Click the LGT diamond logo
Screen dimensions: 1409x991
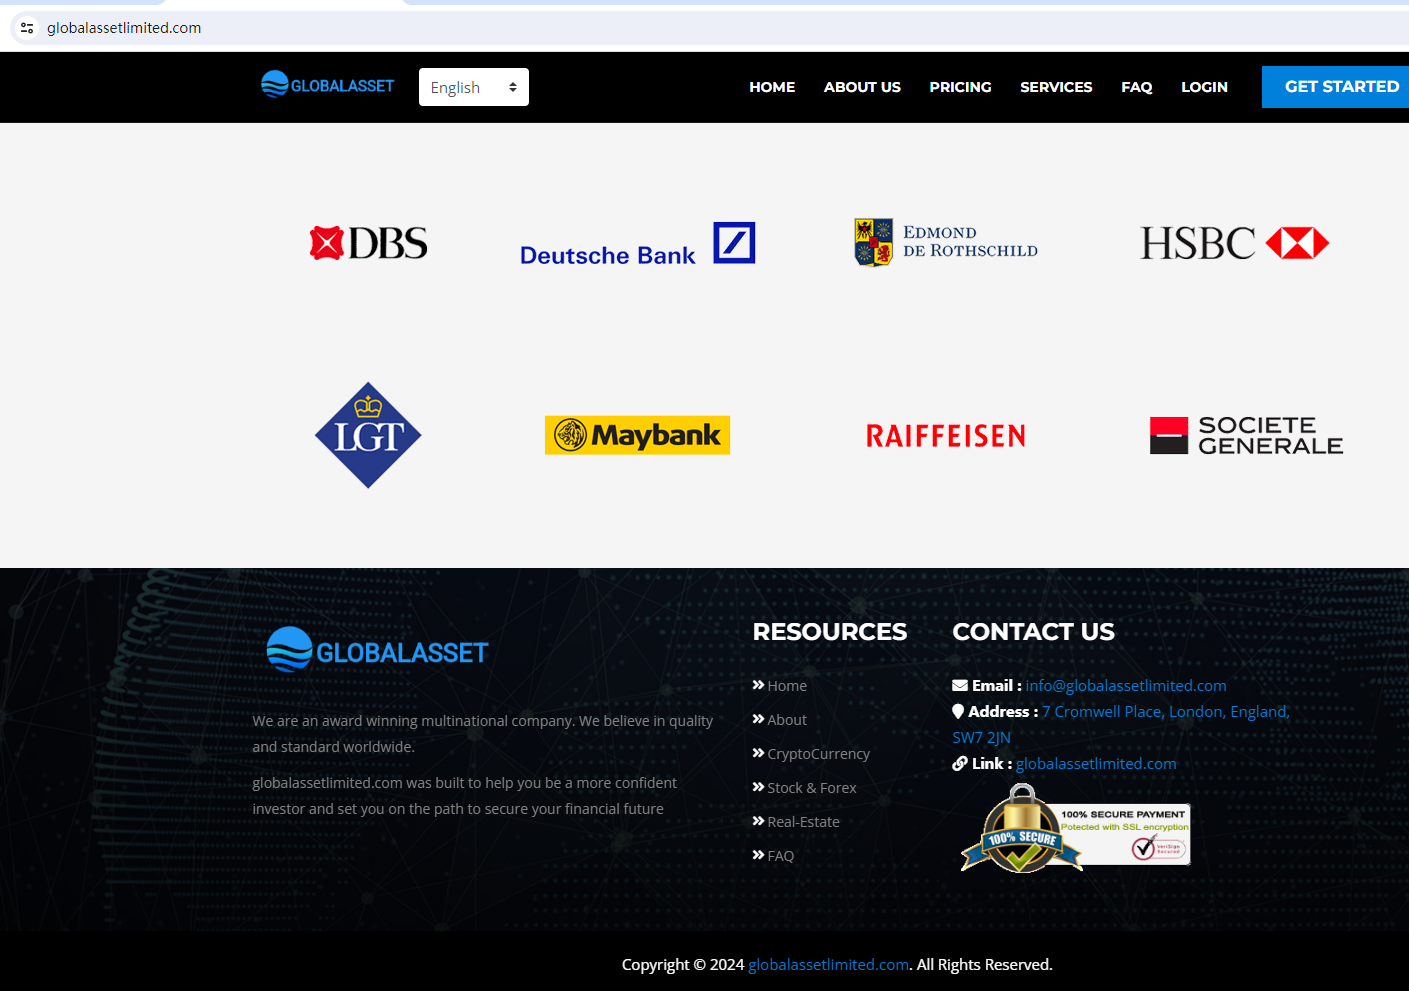tap(368, 435)
